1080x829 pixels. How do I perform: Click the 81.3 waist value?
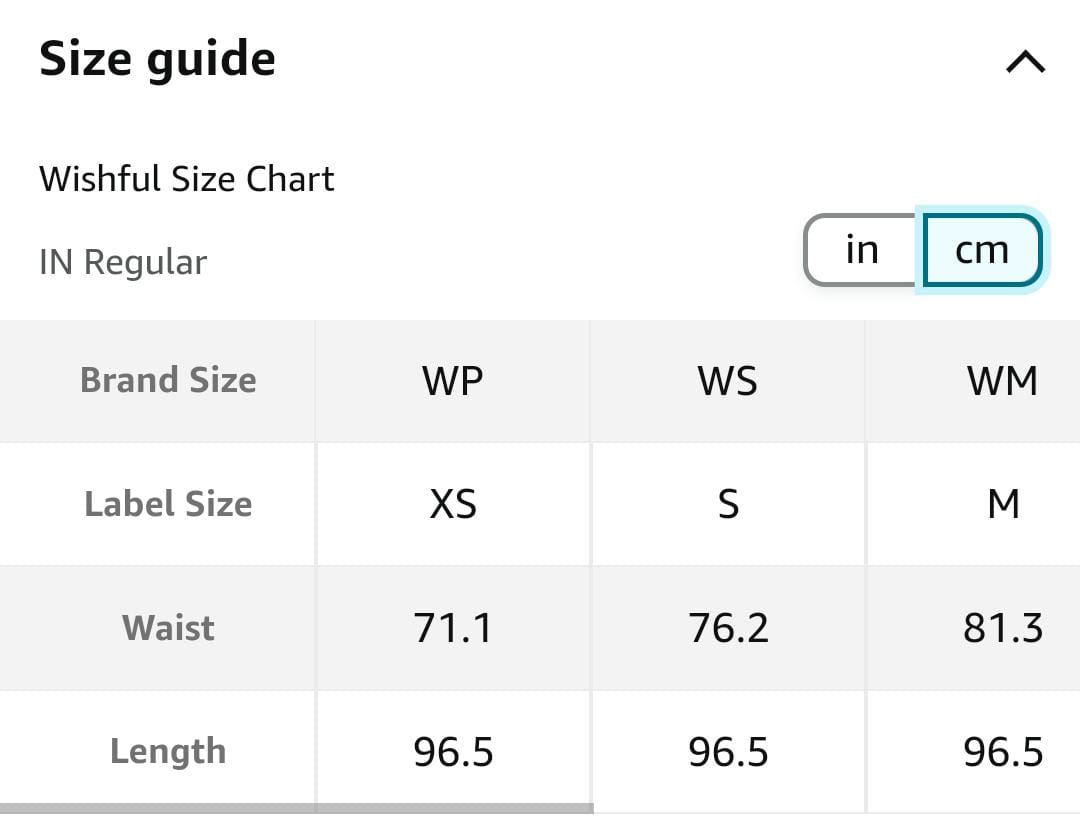[1003, 628]
